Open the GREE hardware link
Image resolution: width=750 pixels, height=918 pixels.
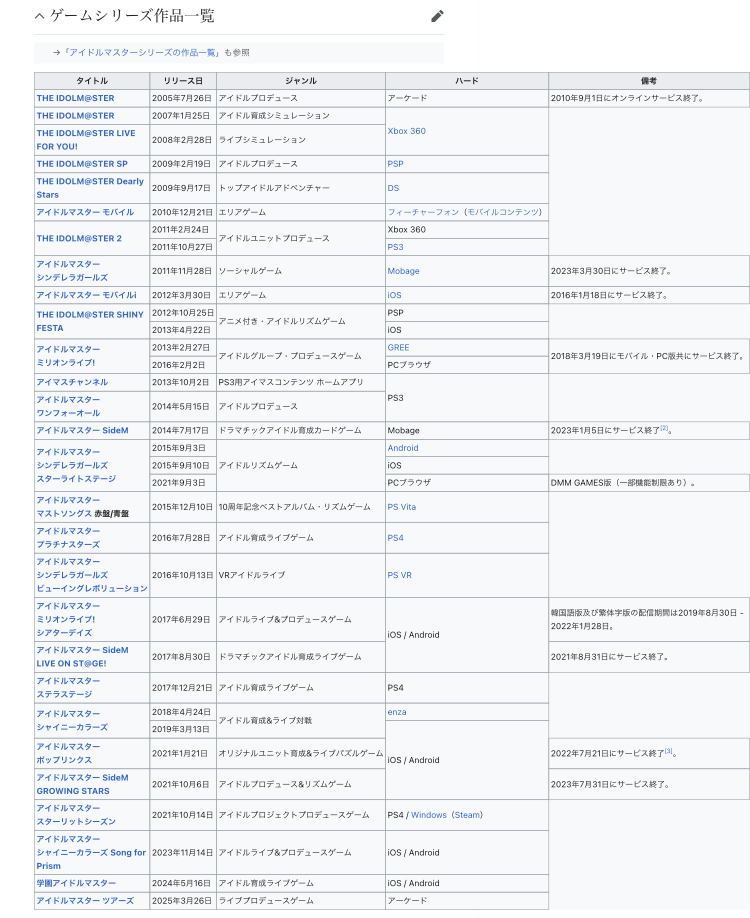pyautogui.click(x=398, y=348)
